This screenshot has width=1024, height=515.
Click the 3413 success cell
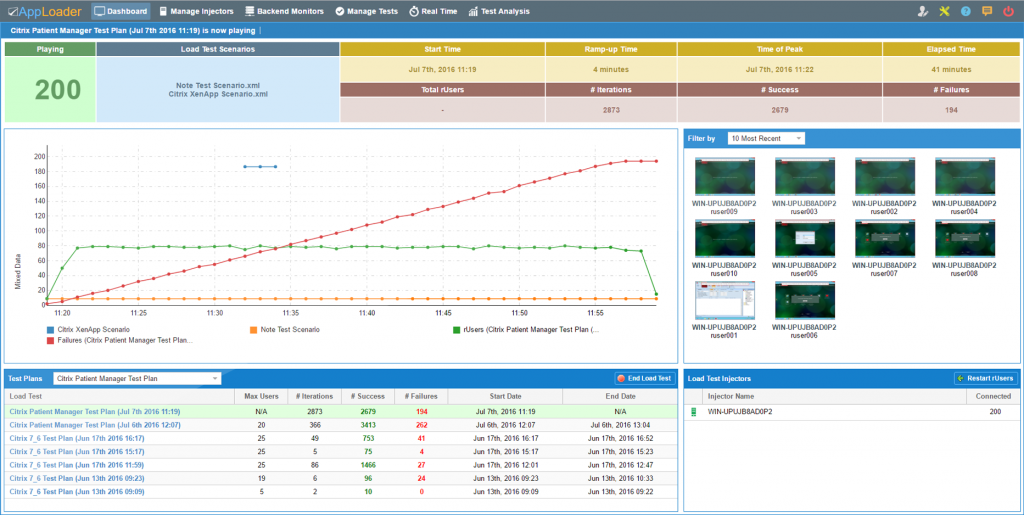coord(368,425)
